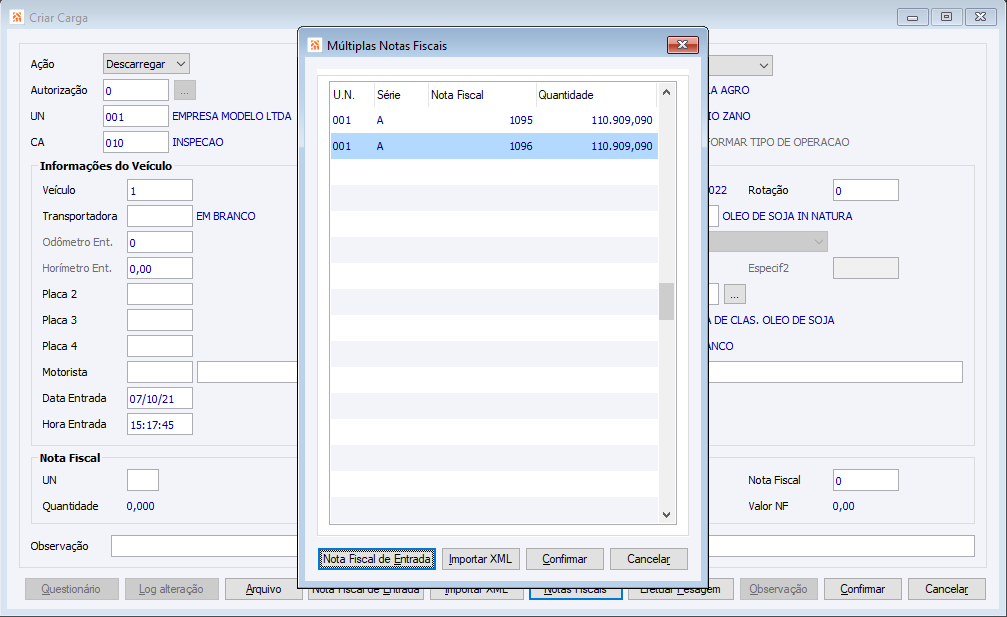Click the browse button next to Autorização
The image size is (1007, 617).
pos(184,91)
